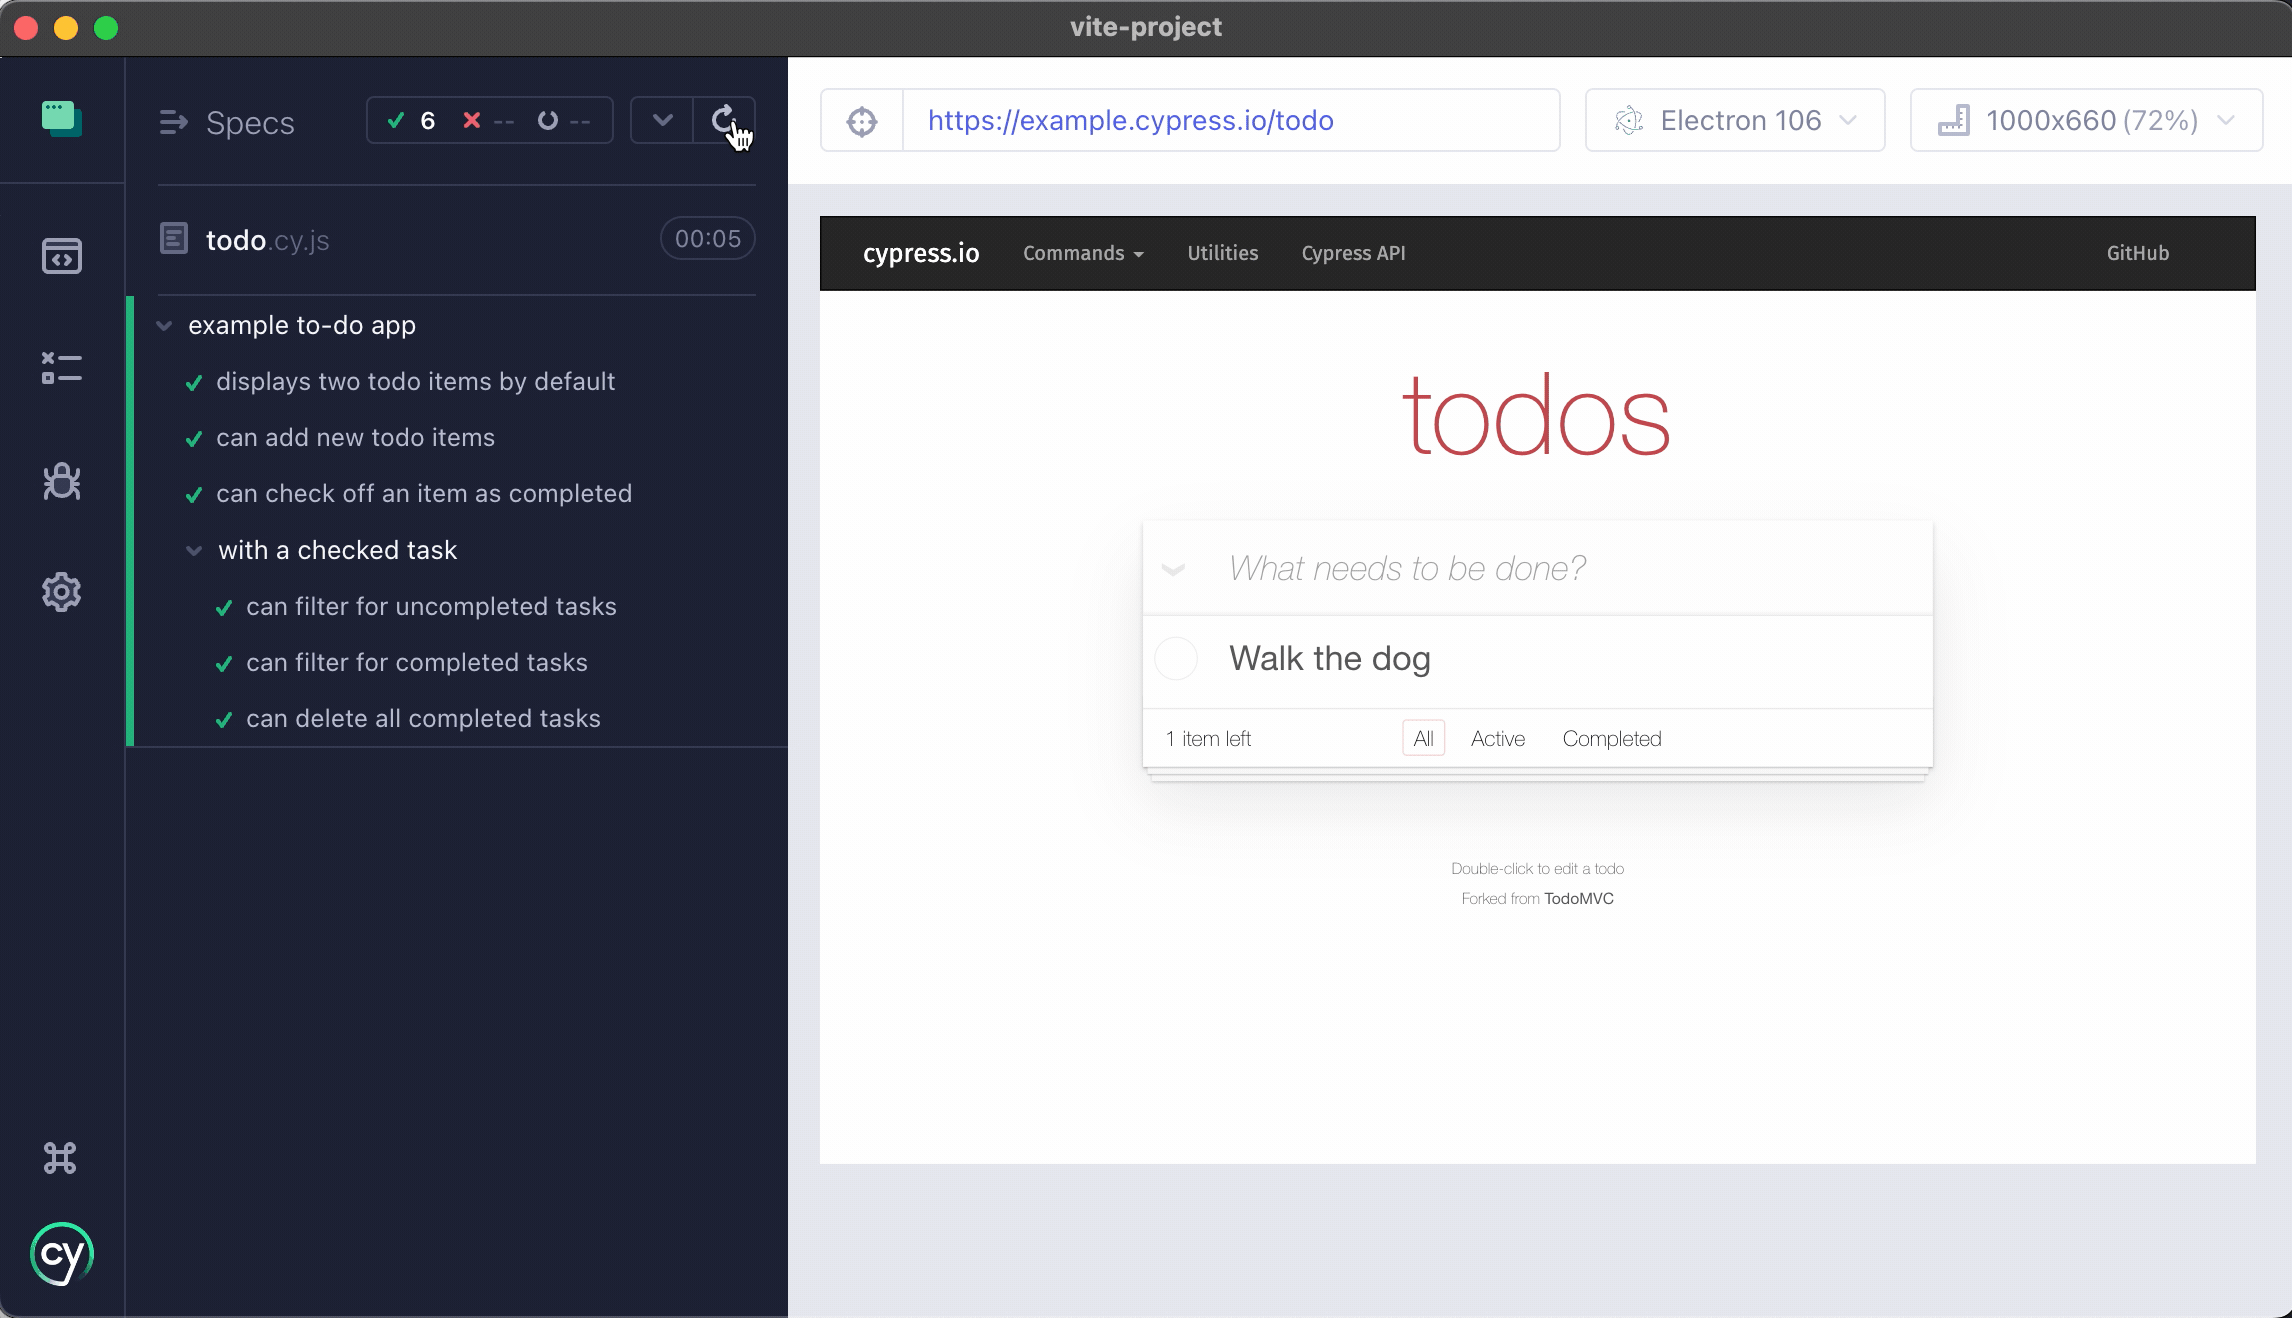Screen dimensions: 2292x1318
Task: Expand the Specs panel toggle icon
Action: click(x=174, y=122)
